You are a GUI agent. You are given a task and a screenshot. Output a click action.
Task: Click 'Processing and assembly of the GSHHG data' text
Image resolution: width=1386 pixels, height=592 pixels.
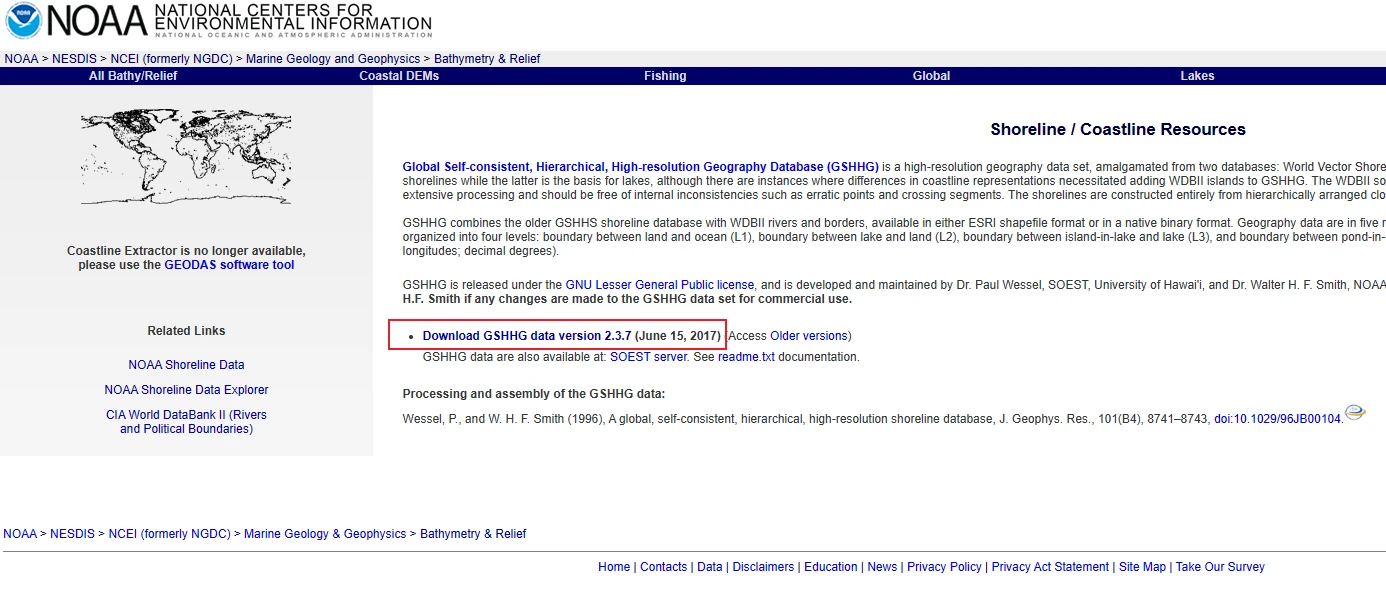click(533, 394)
